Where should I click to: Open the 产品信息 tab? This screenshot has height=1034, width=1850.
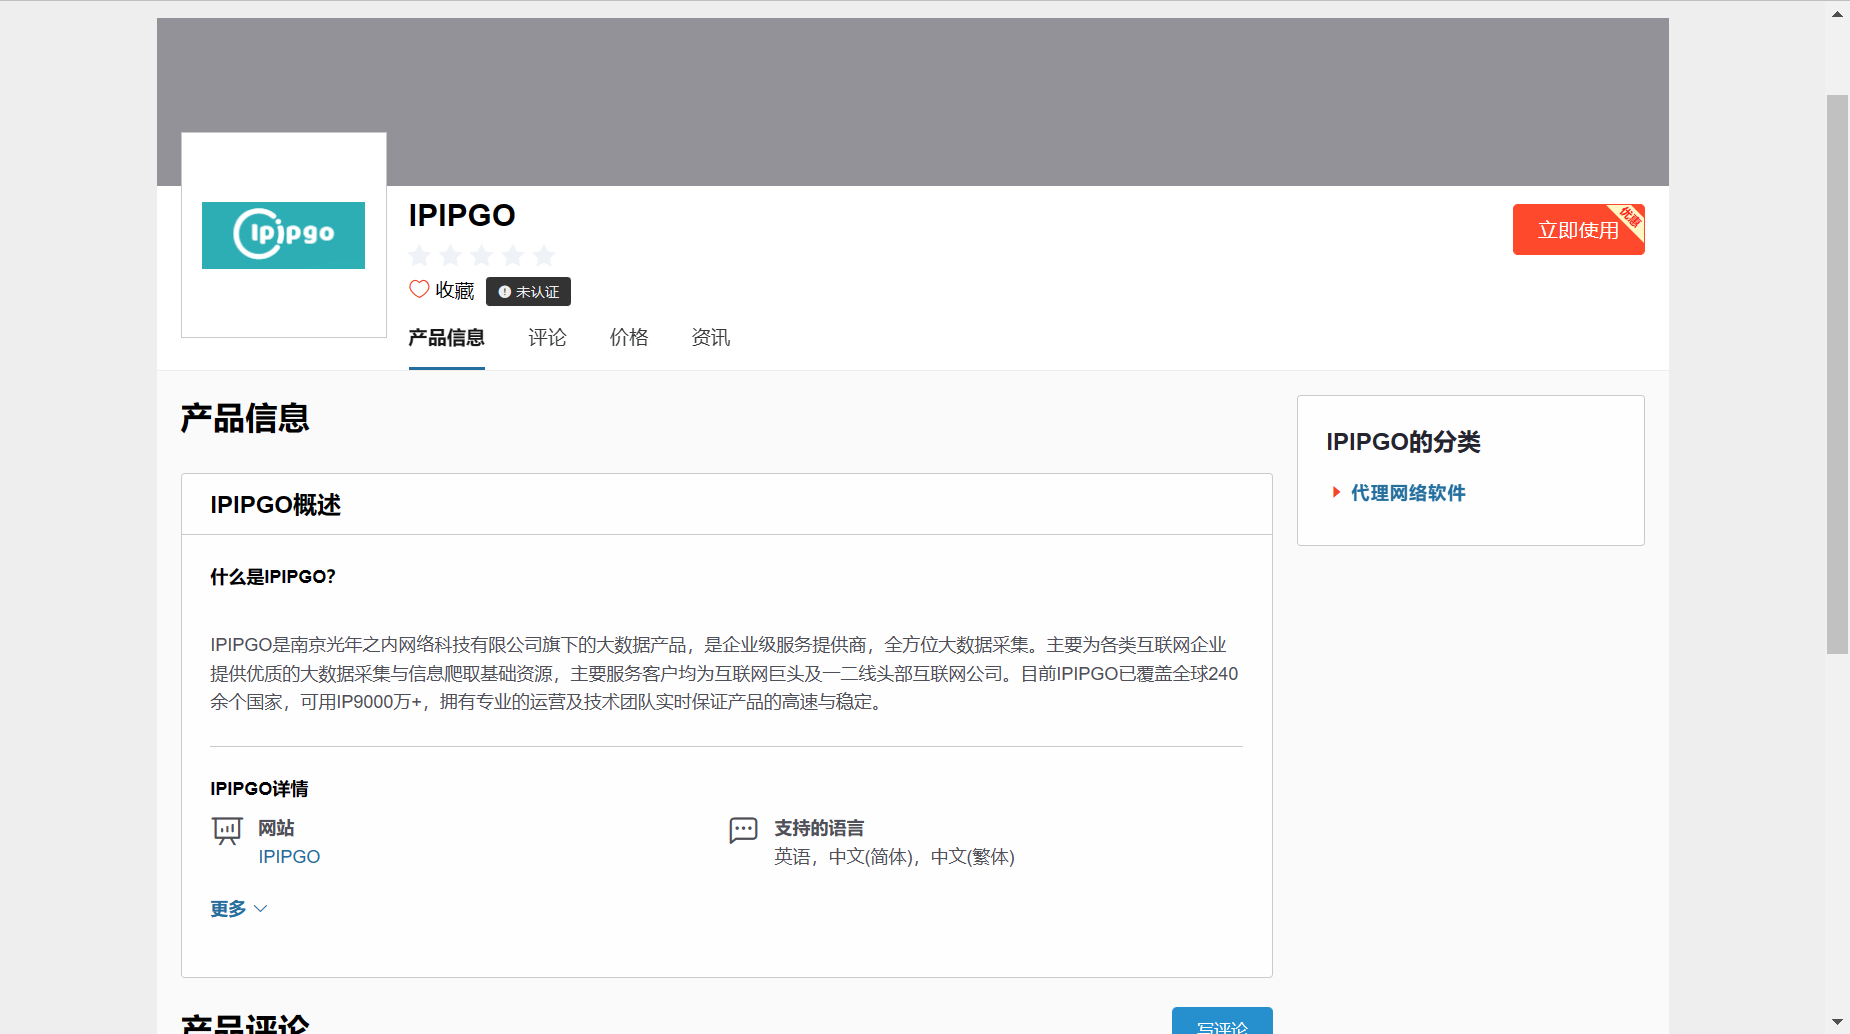tap(446, 338)
